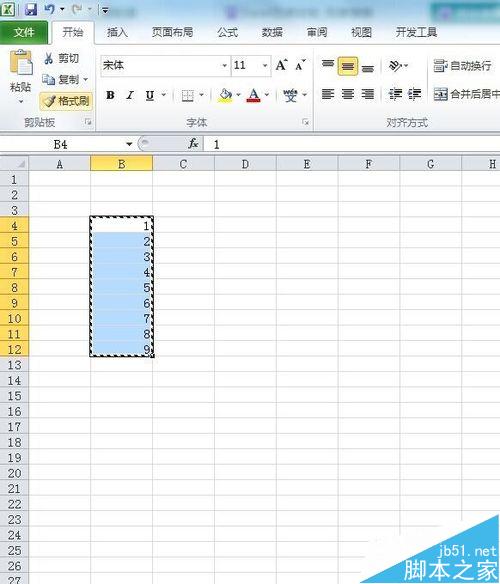Viewport: 500px width, 584px height.
Task: Open the 页面布局 (Page Layout) tab
Action: pyautogui.click(x=173, y=32)
